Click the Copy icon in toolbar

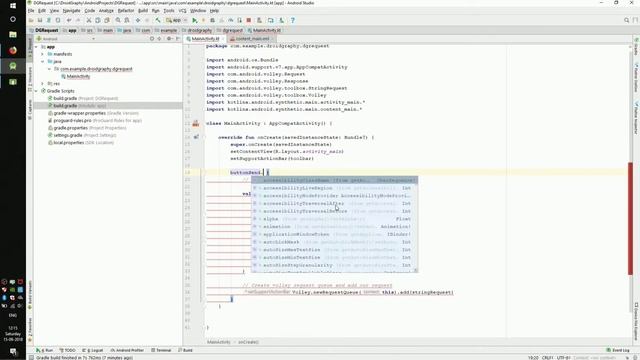[x=98, y=20]
